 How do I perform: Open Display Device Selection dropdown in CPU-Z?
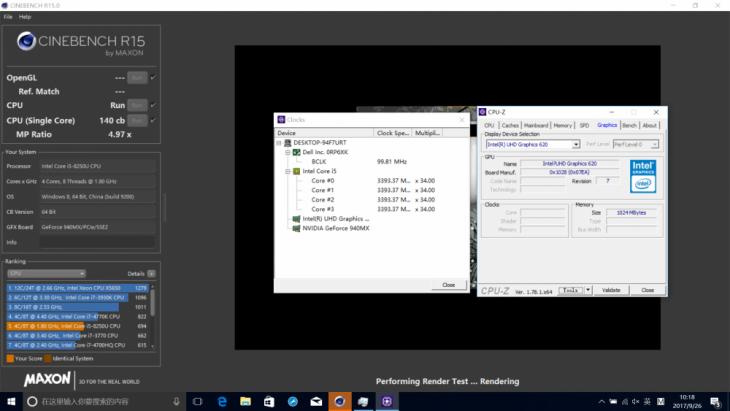pos(533,145)
